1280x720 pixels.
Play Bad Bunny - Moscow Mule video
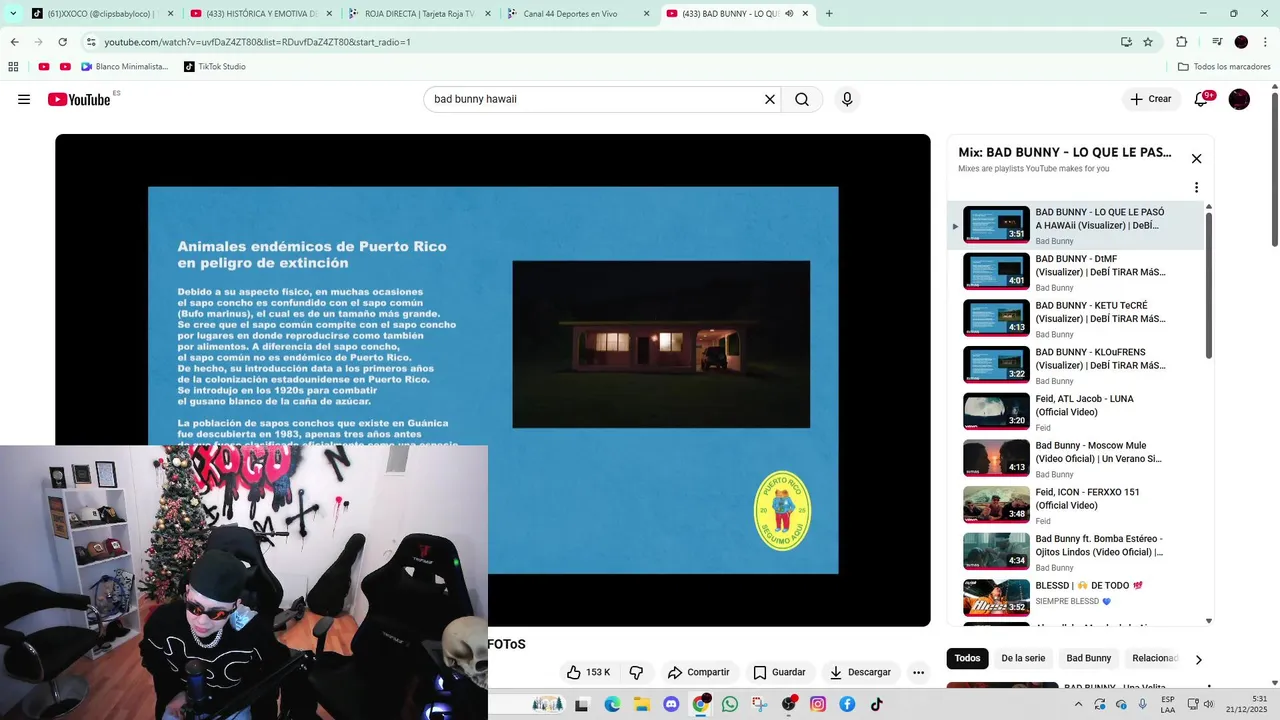click(x=1076, y=458)
